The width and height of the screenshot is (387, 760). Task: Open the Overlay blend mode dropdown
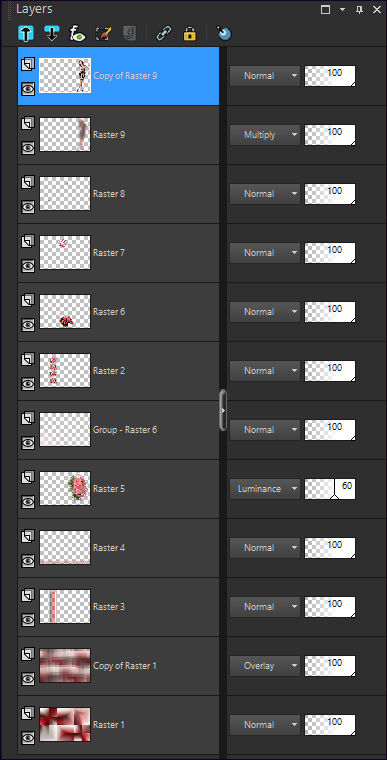click(265, 665)
